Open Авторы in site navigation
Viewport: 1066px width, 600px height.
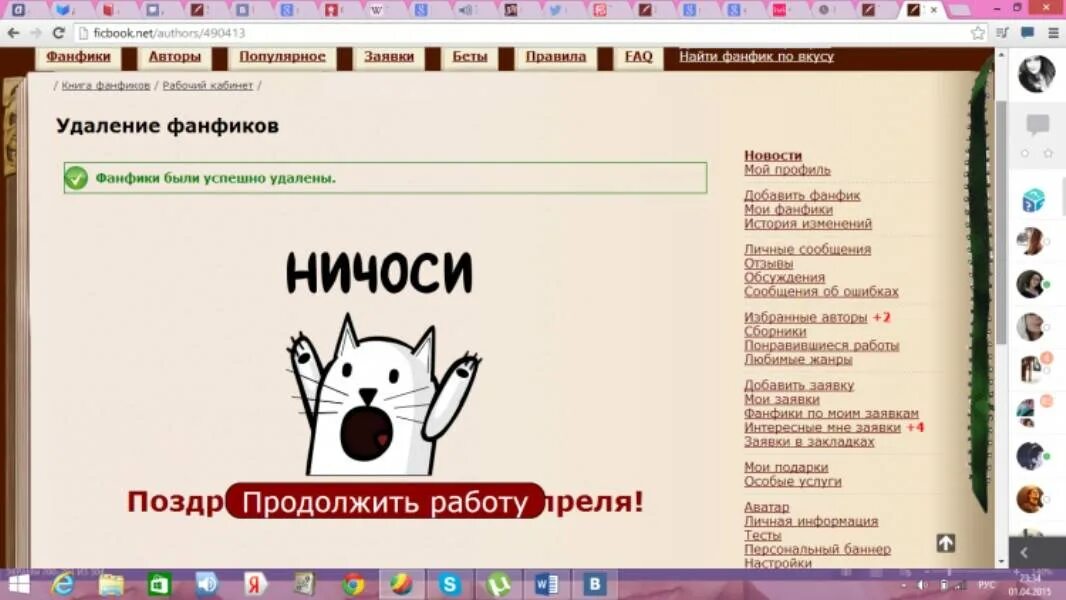[x=175, y=56]
